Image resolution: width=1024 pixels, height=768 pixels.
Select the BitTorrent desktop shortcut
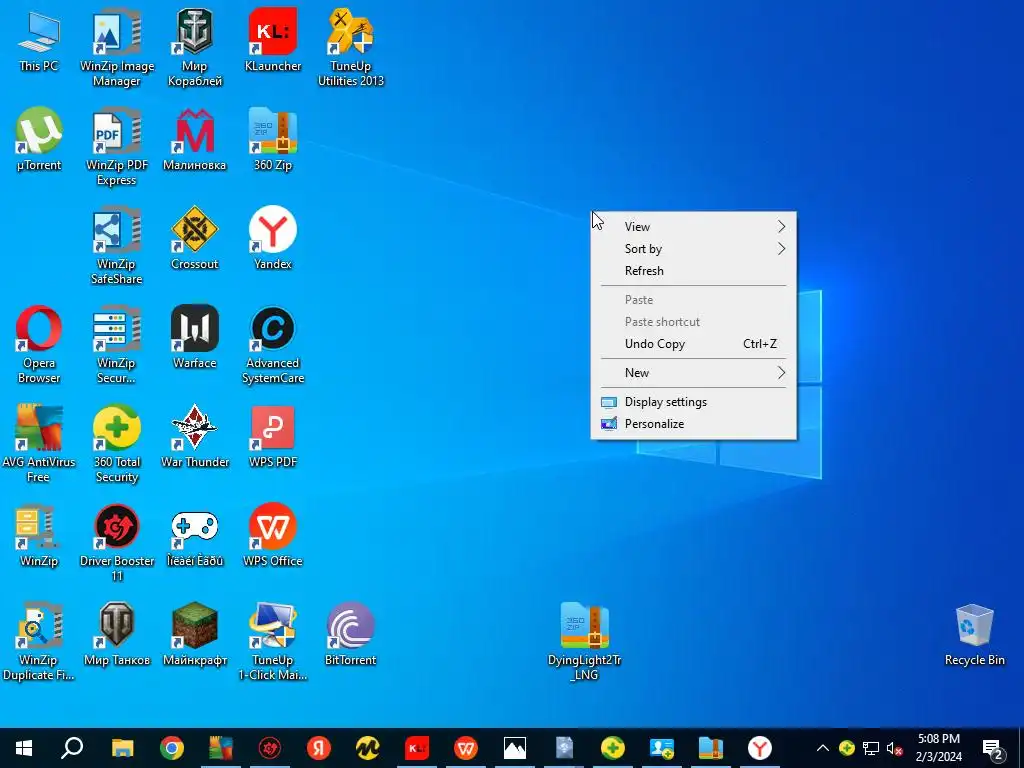(351, 634)
